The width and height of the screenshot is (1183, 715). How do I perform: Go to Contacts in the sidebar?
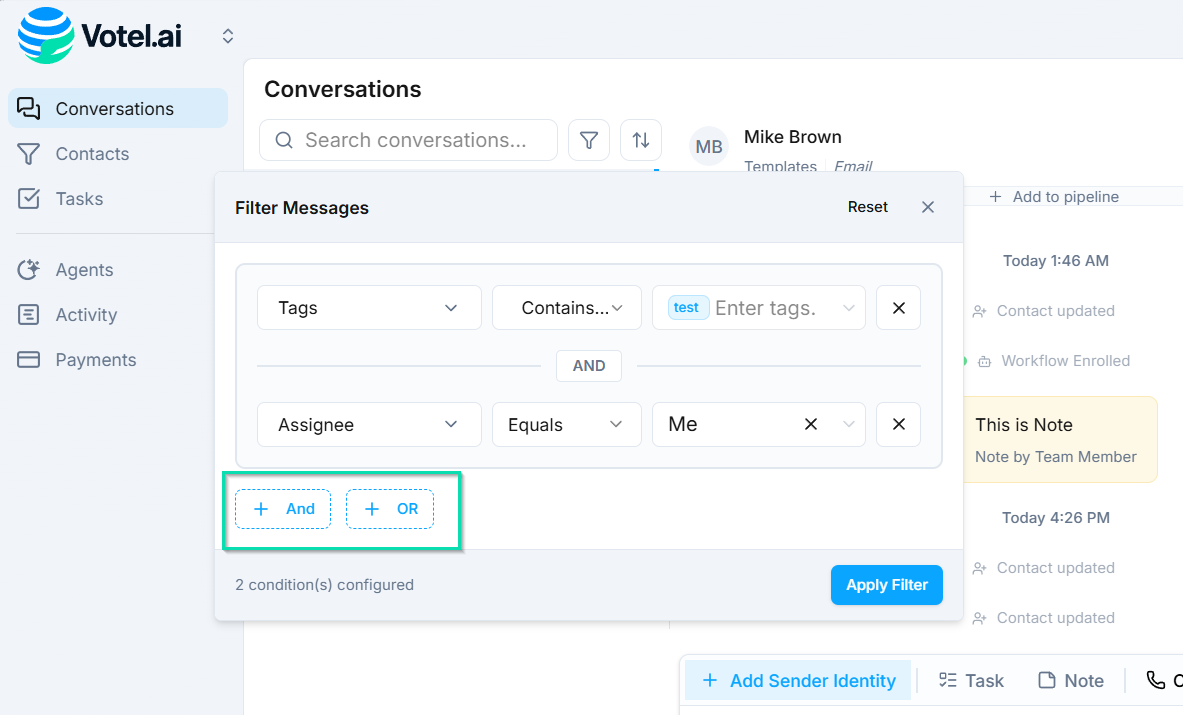click(x=92, y=154)
